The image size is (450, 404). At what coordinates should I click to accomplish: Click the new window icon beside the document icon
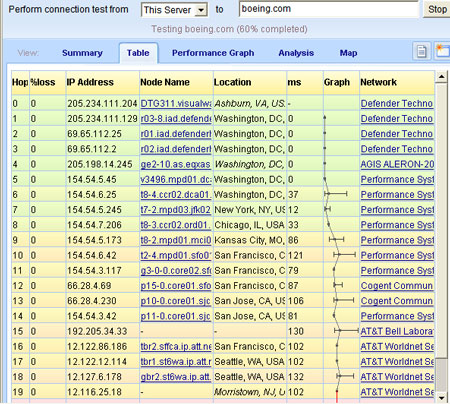click(x=443, y=52)
